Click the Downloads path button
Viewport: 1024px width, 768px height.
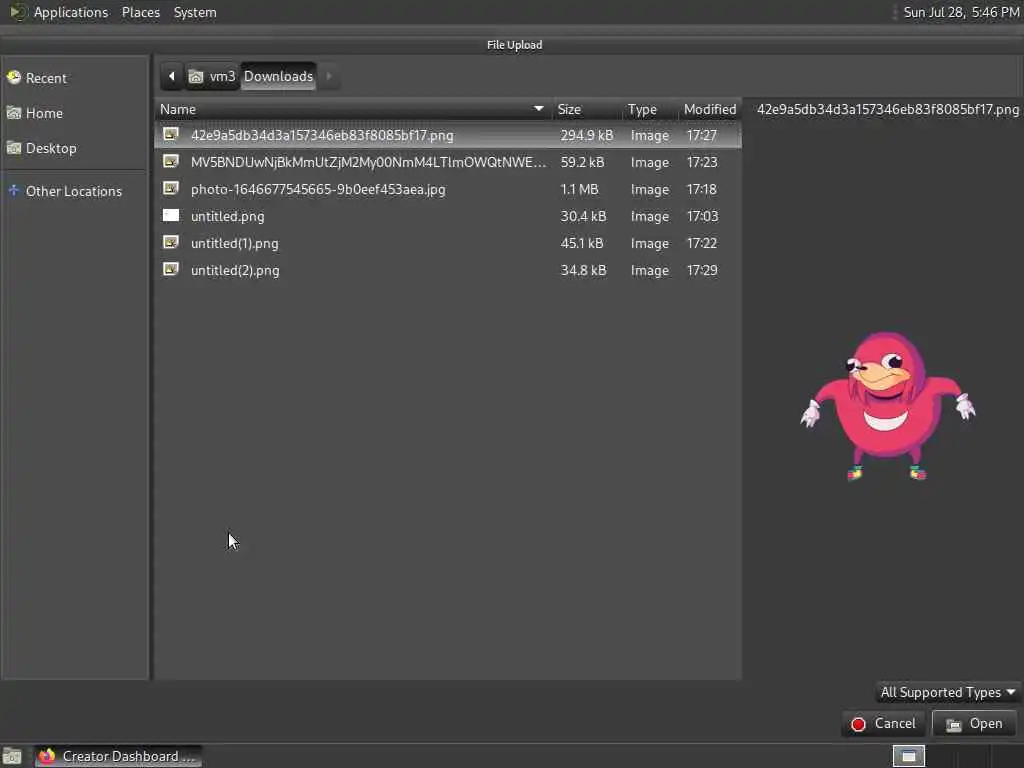(279, 76)
